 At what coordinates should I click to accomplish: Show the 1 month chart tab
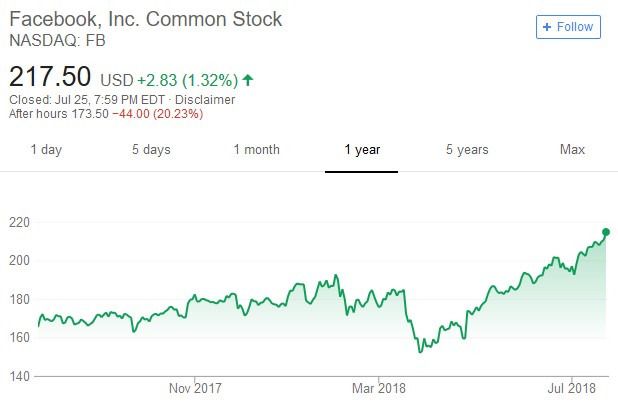pos(257,150)
